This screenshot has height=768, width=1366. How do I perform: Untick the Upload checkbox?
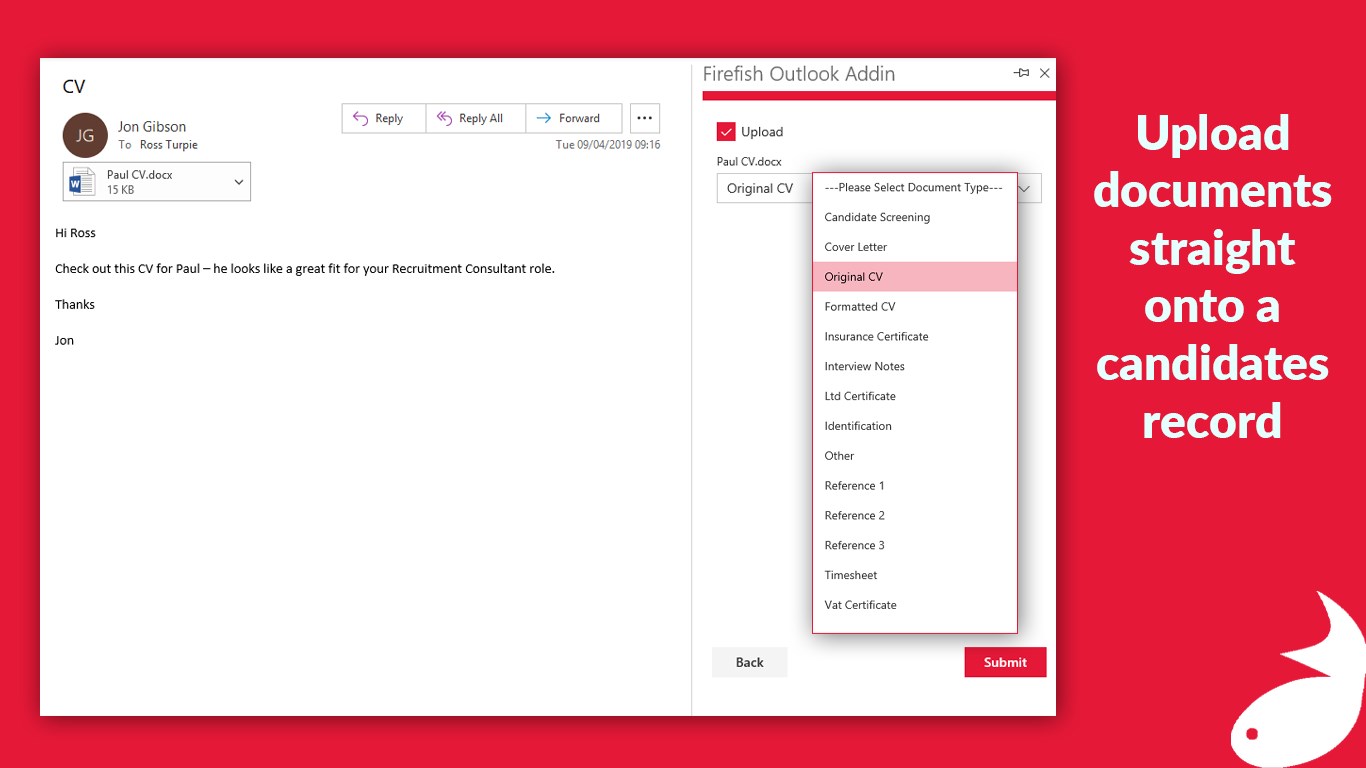[726, 131]
